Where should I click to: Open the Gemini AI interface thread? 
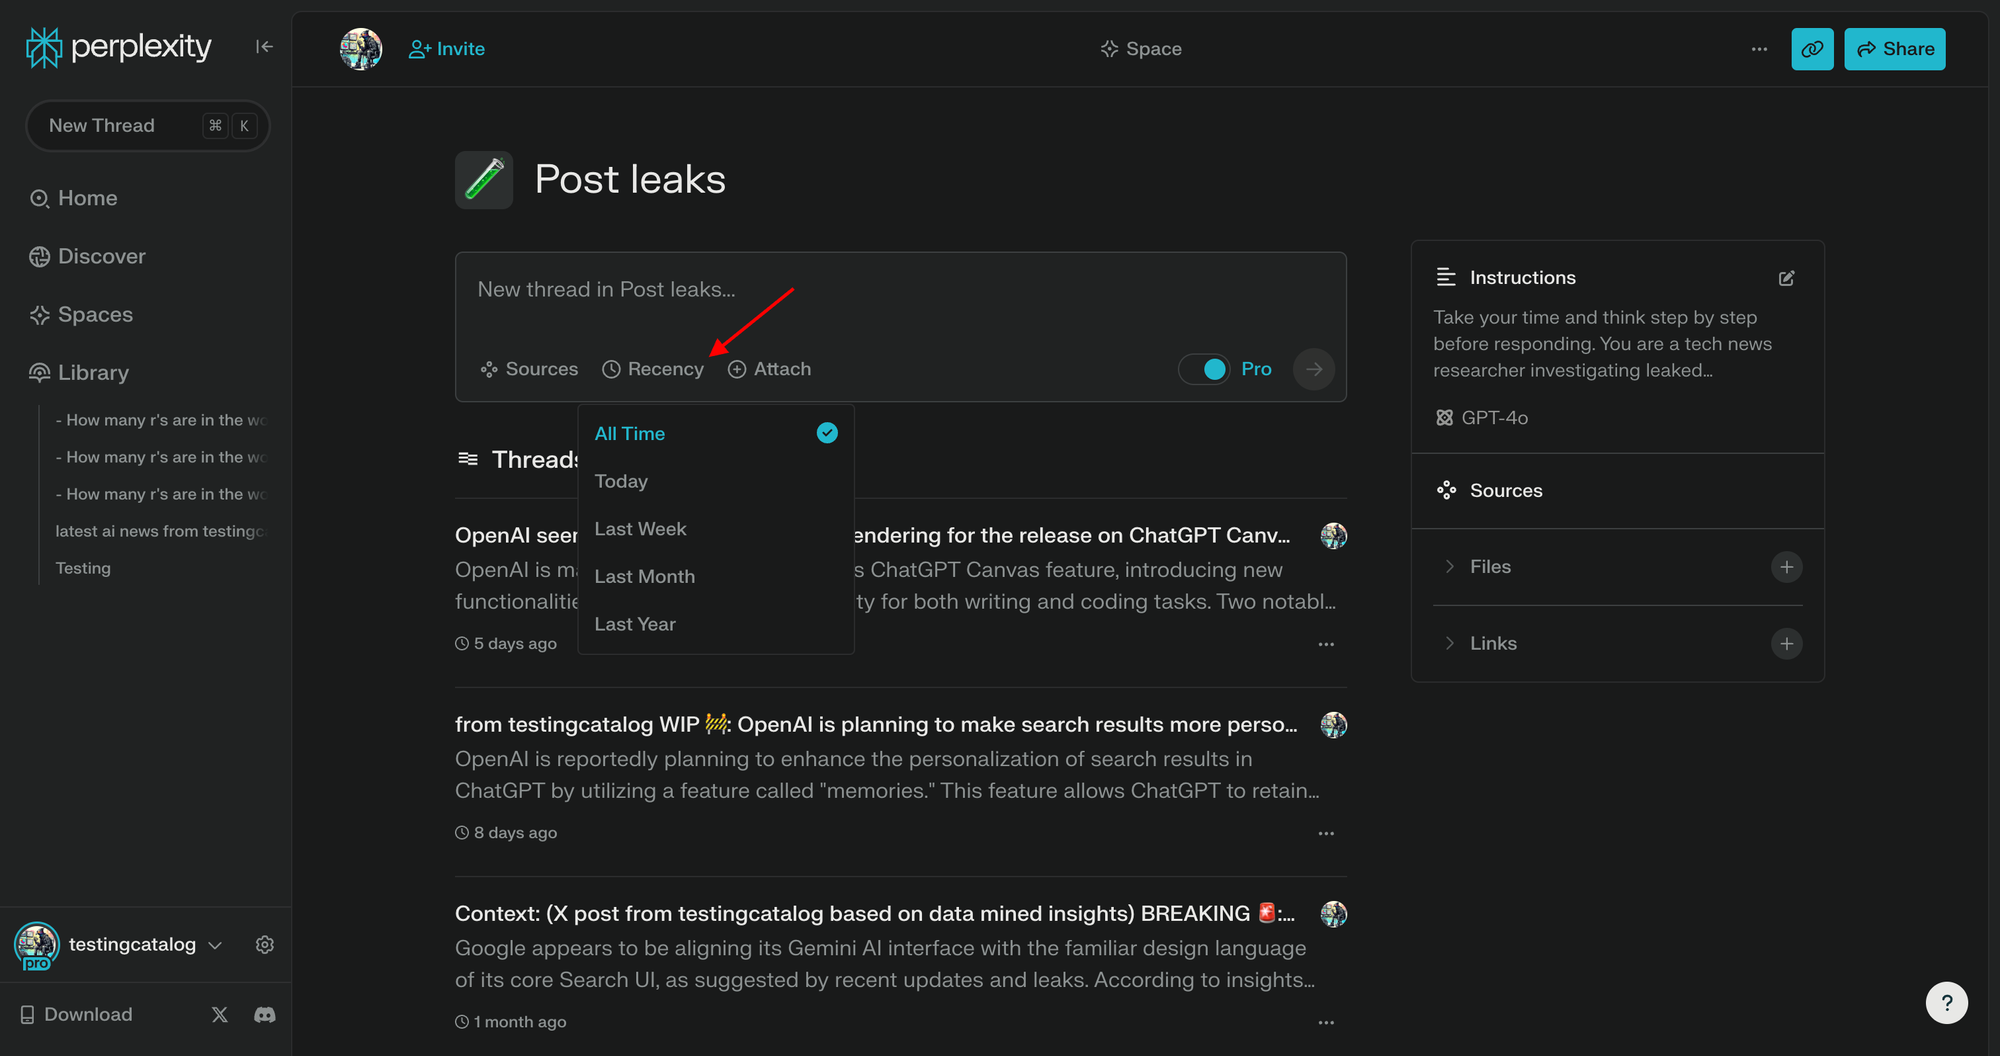pyautogui.click(x=875, y=913)
